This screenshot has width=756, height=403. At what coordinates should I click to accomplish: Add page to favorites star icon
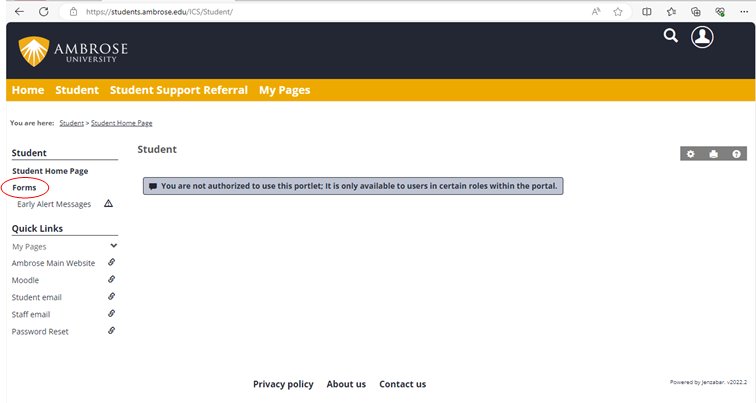click(619, 11)
